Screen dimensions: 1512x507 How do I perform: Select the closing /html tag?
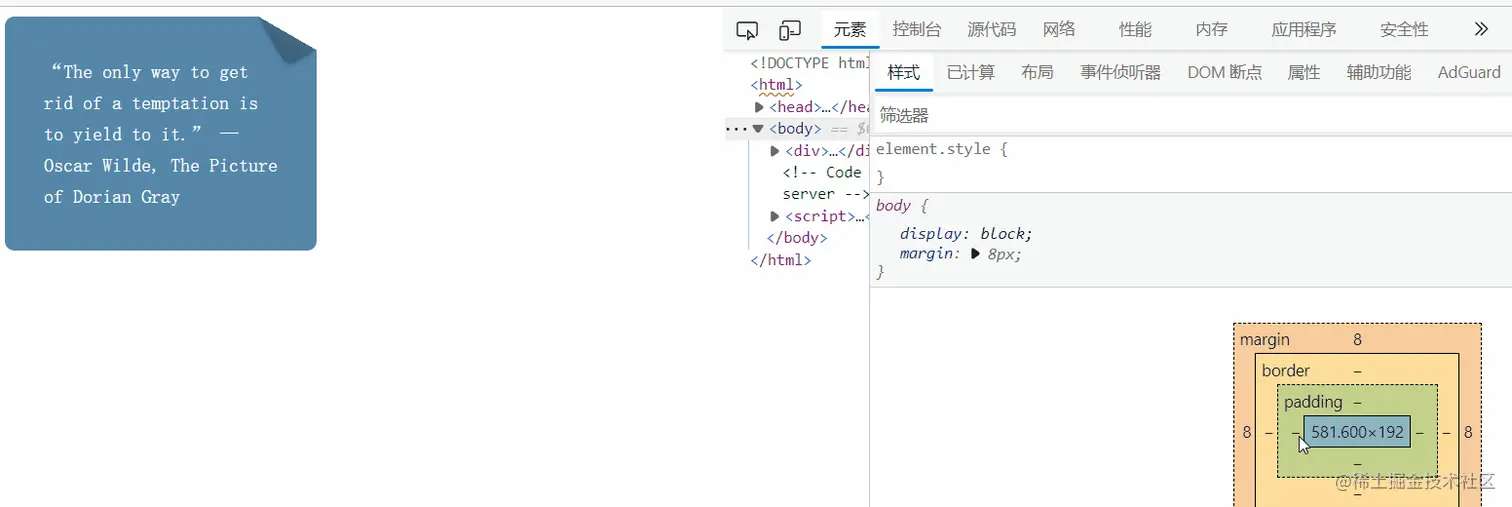tap(781, 260)
